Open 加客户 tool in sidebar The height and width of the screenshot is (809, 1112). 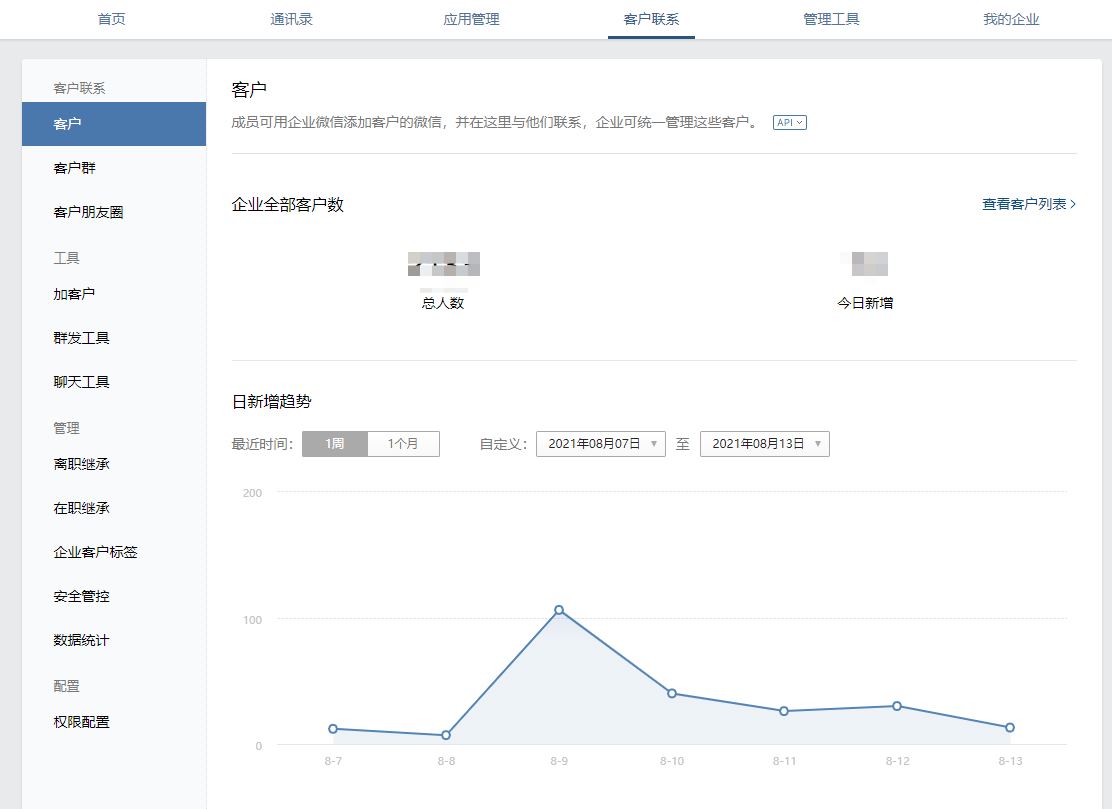coord(74,294)
